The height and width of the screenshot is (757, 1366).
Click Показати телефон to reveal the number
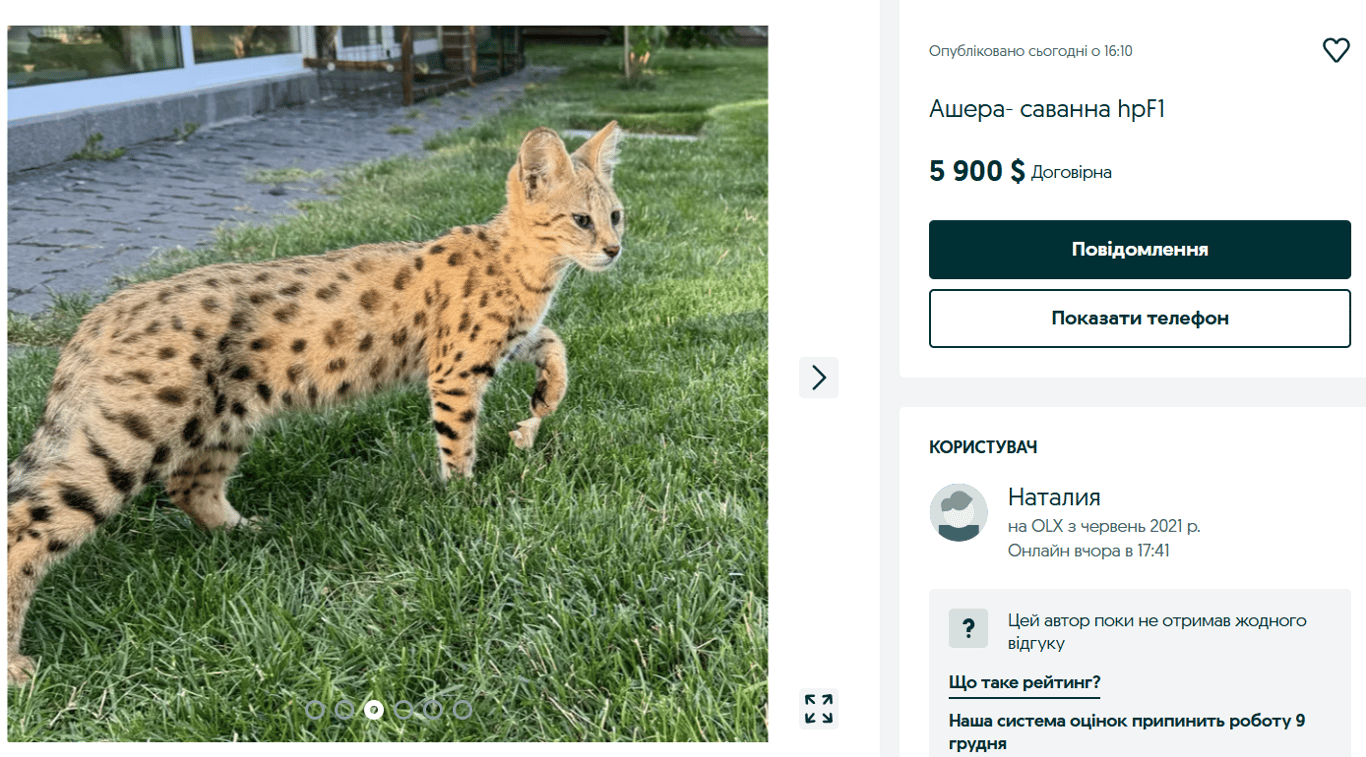pyautogui.click(x=1139, y=318)
